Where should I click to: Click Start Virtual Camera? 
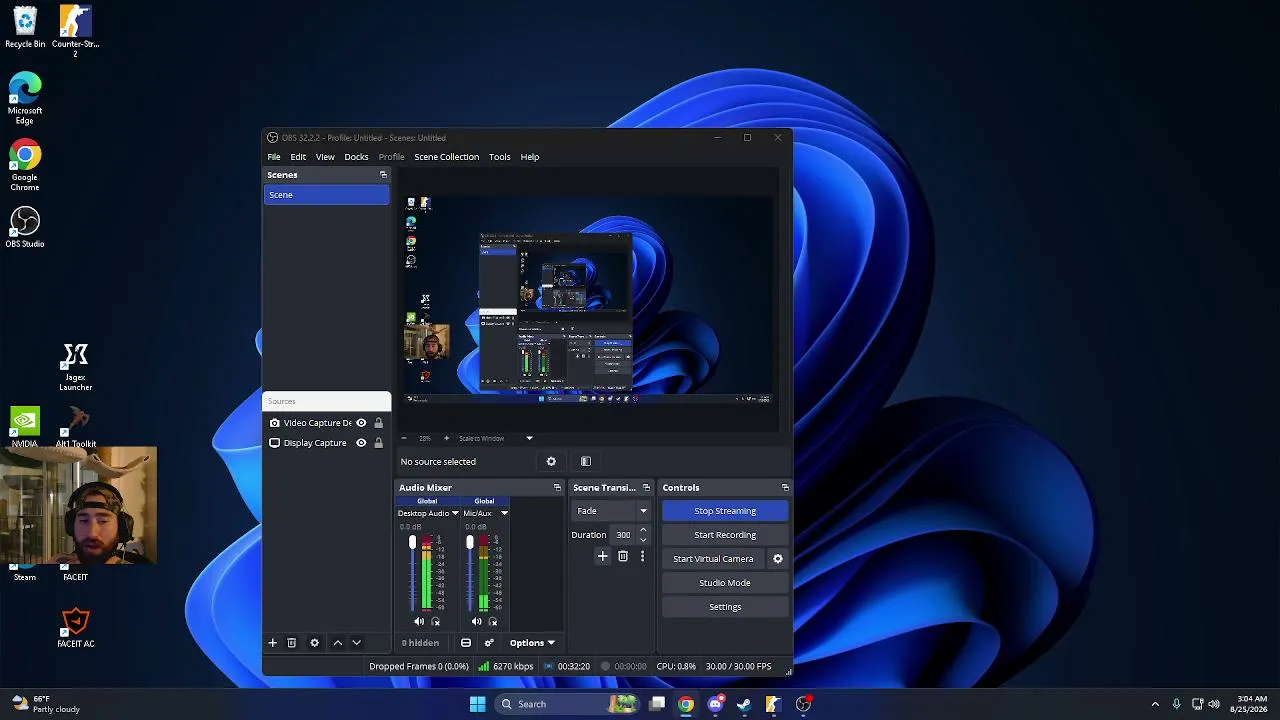click(x=713, y=559)
